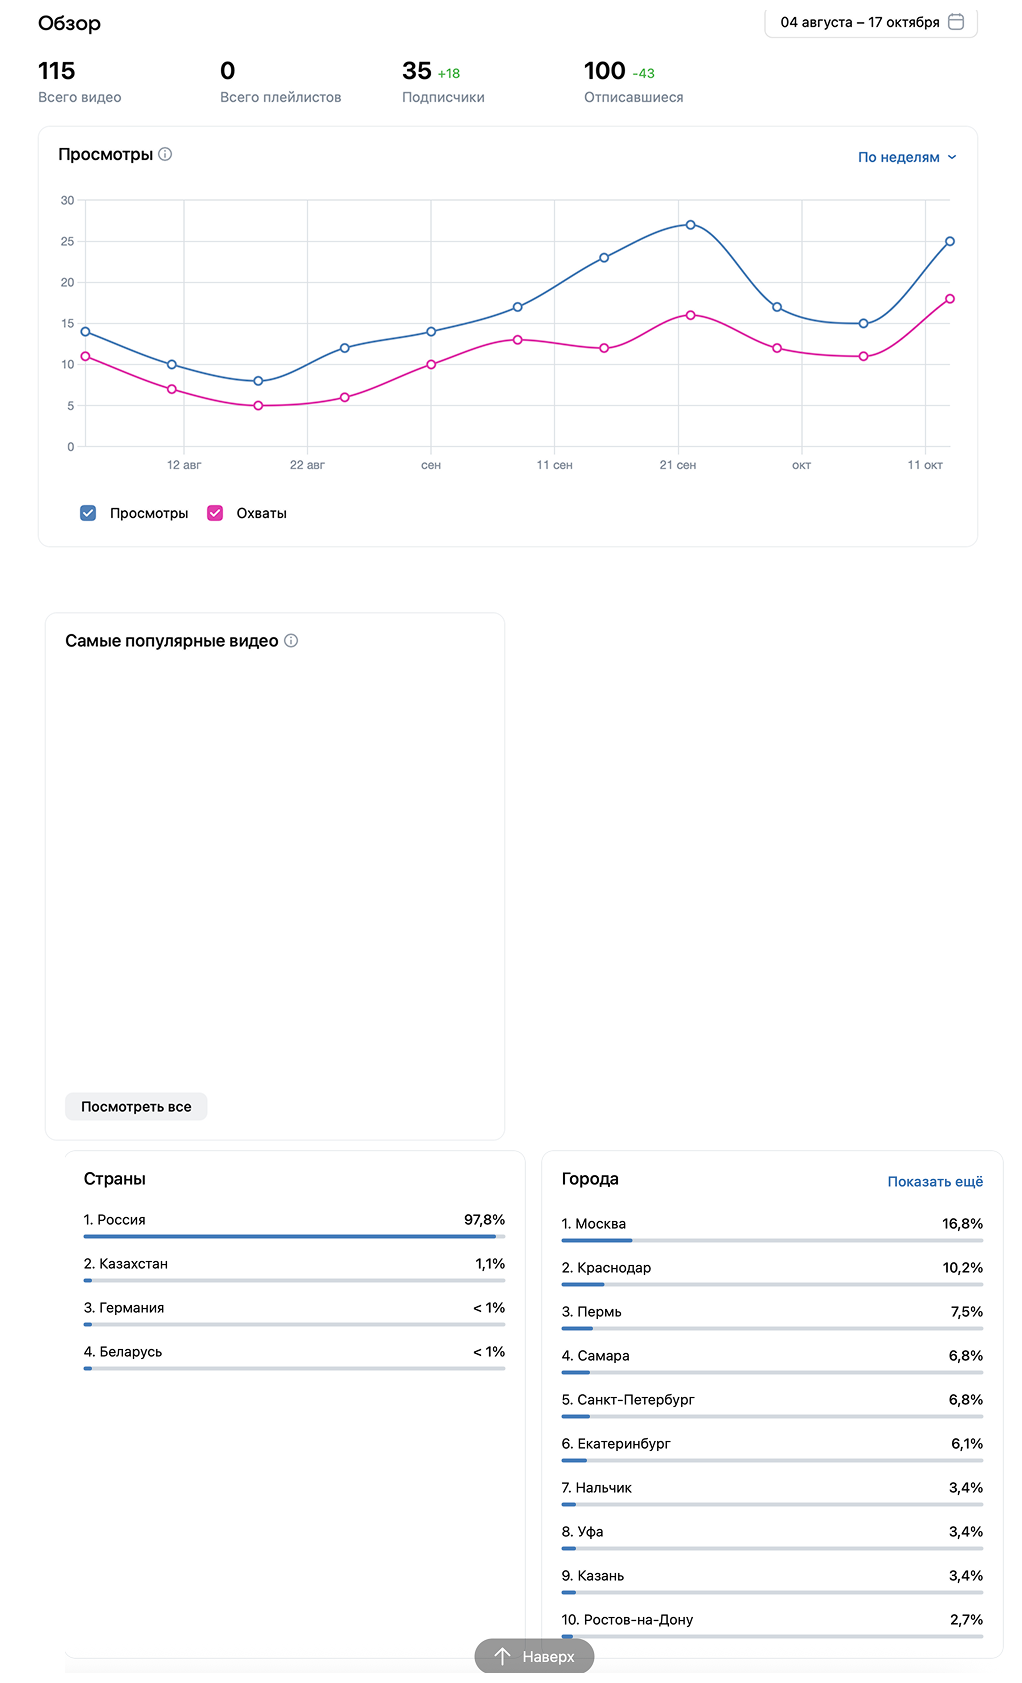Click the up arrow icon in Наверх
Screen dimensions: 1022x1683
click(x=503, y=1656)
